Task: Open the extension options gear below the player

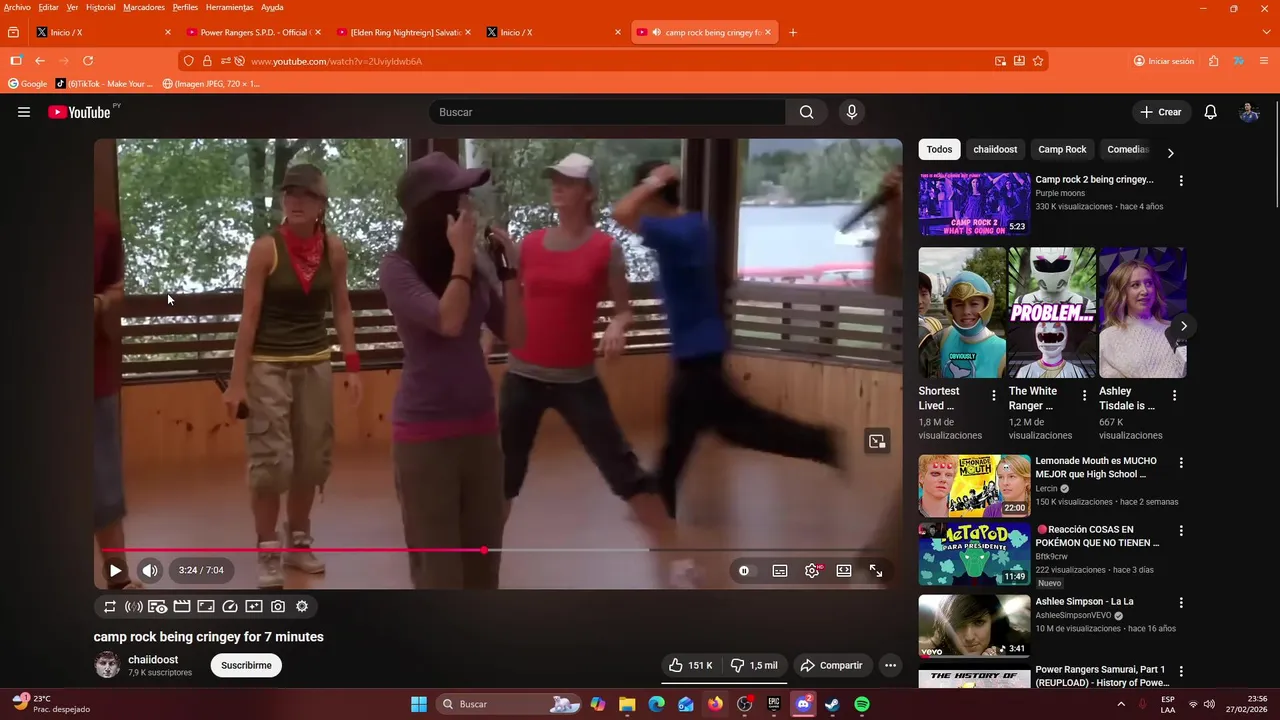Action: pos(302,606)
